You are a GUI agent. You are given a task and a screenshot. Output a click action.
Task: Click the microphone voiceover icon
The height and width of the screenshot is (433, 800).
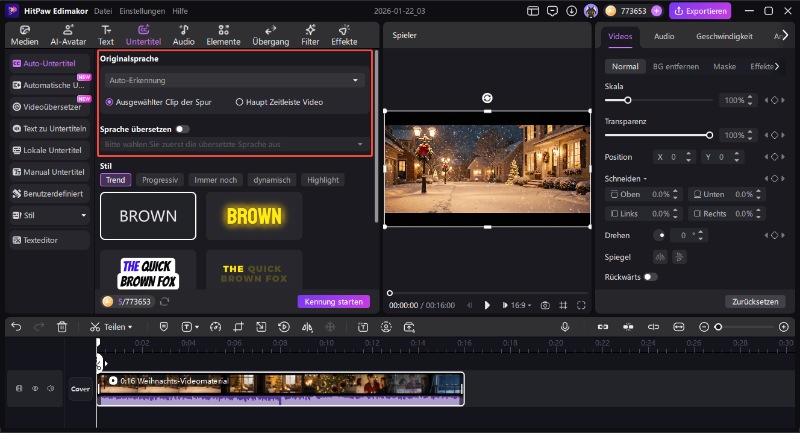coord(565,327)
